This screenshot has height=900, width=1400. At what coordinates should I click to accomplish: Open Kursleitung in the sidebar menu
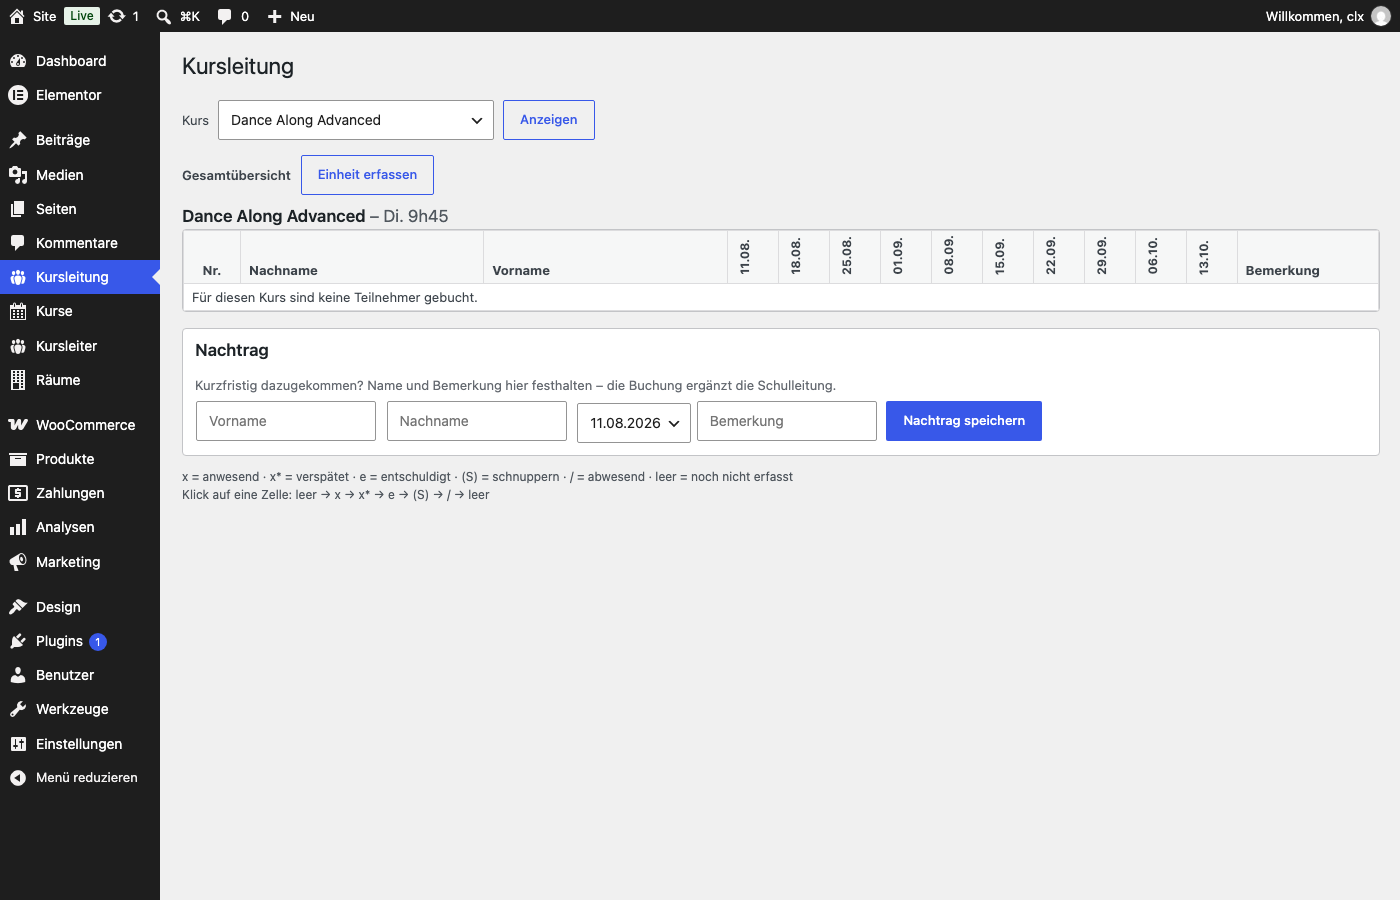point(80,277)
